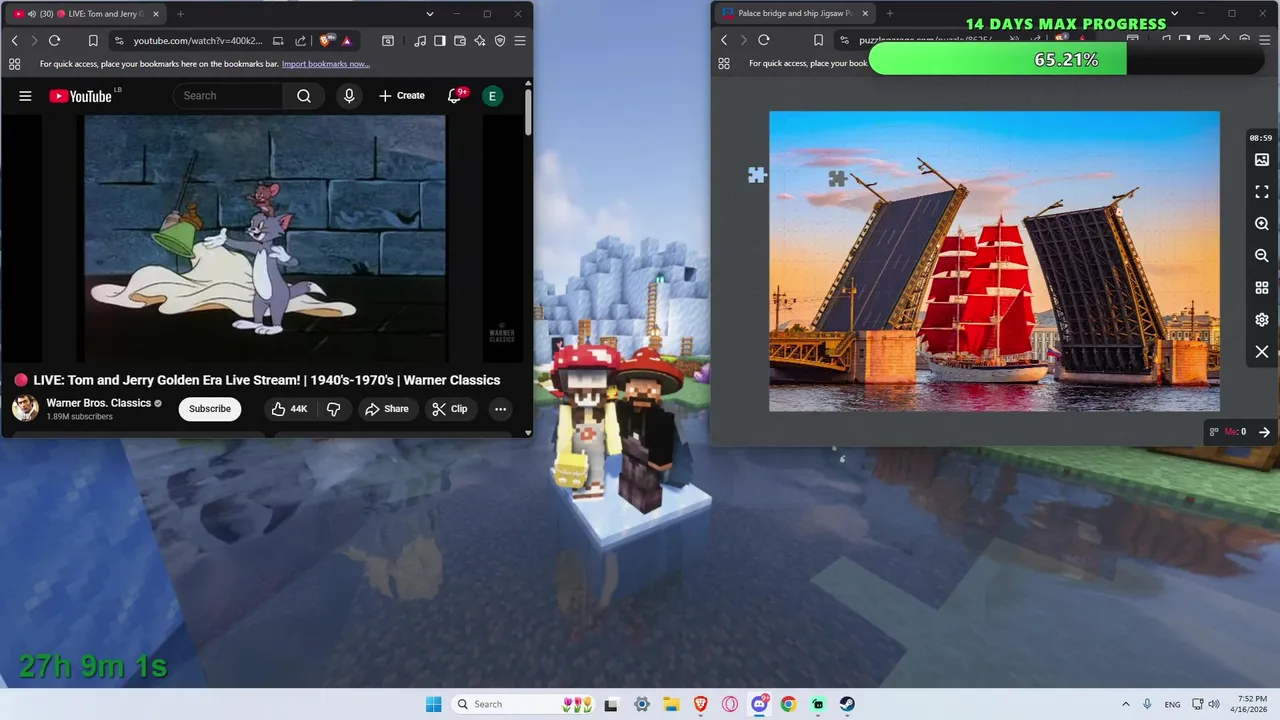The image size is (1280, 720).
Task: Open the puzzle pieces grid icon
Action: pyautogui.click(x=1262, y=288)
